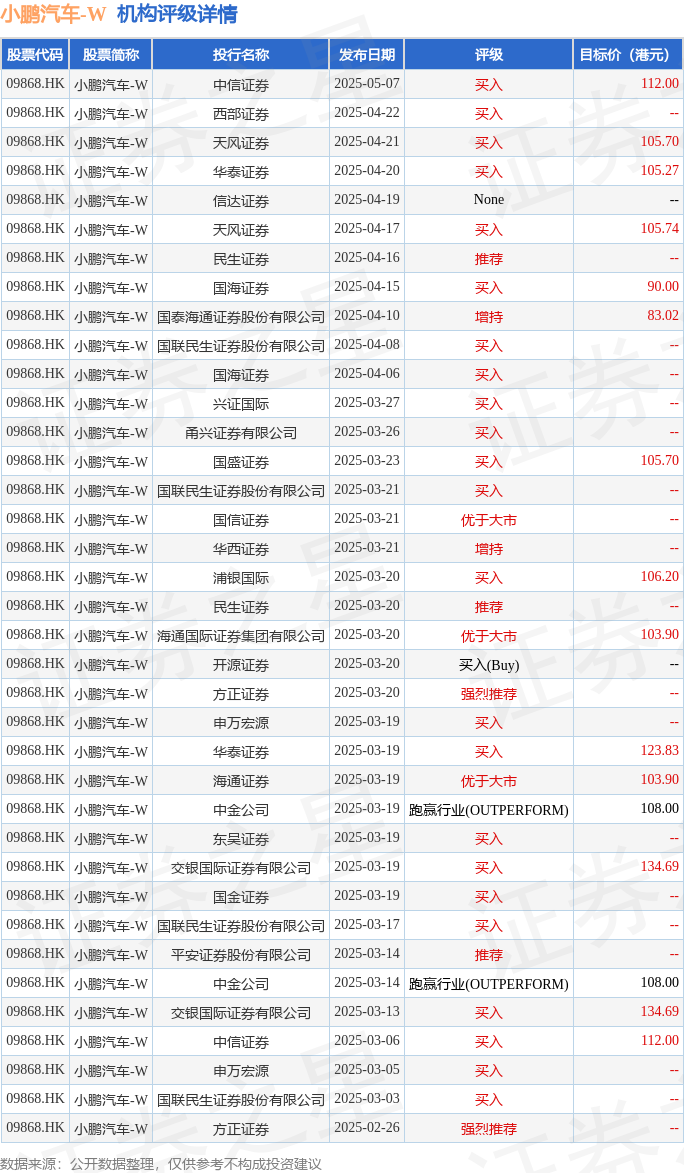This screenshot has height=1173, width=684.
Task: Select the 东吴证券 institution cell
Action: [240, 839]
